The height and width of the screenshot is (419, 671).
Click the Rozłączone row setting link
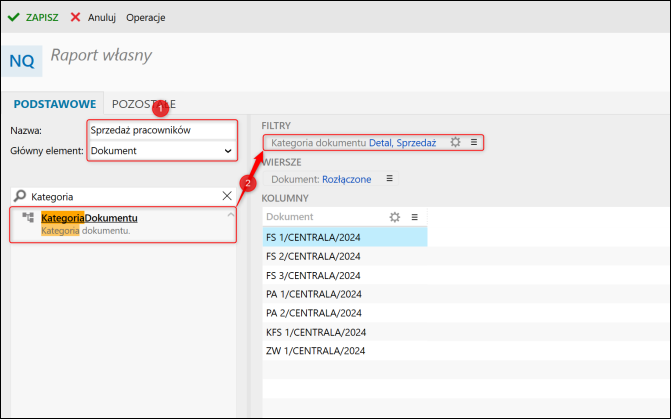pos(347,179)
